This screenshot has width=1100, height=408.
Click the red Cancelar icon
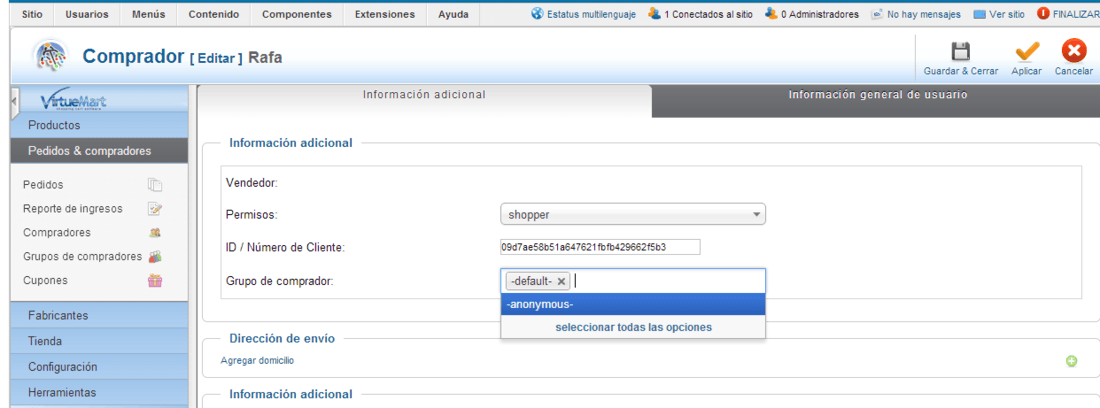1073,52
